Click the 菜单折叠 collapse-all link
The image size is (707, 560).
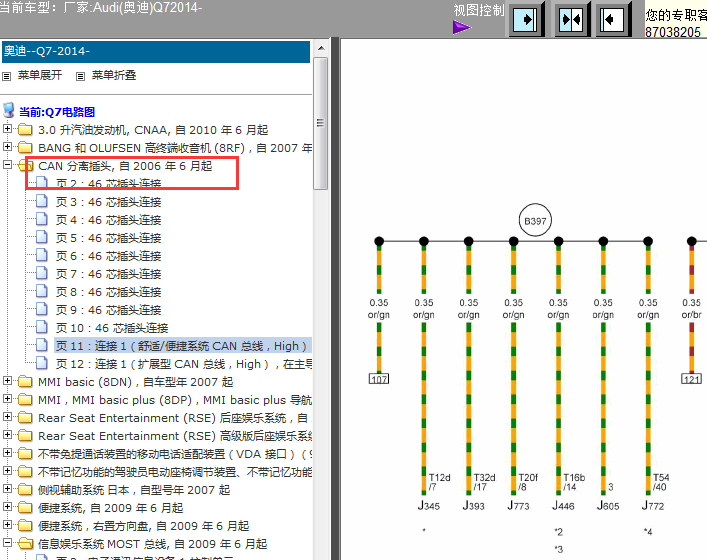(x=114, y=75)
